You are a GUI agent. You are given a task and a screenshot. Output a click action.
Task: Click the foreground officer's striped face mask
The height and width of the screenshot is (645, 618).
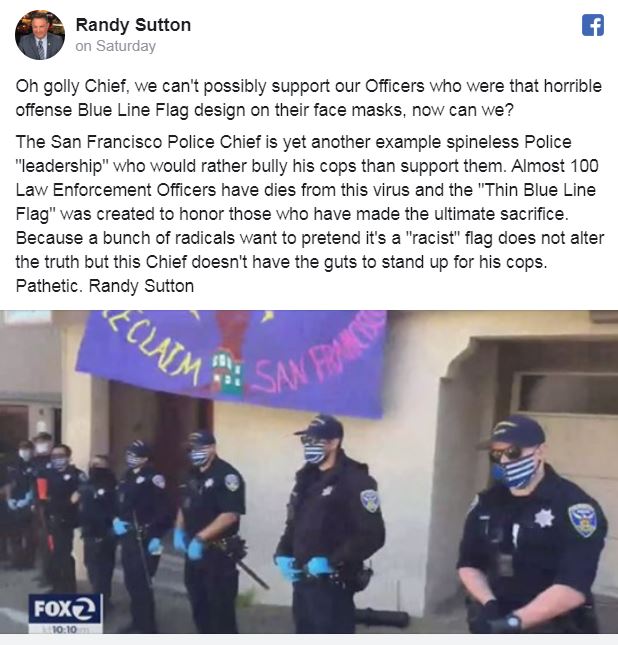click(516, 471)
